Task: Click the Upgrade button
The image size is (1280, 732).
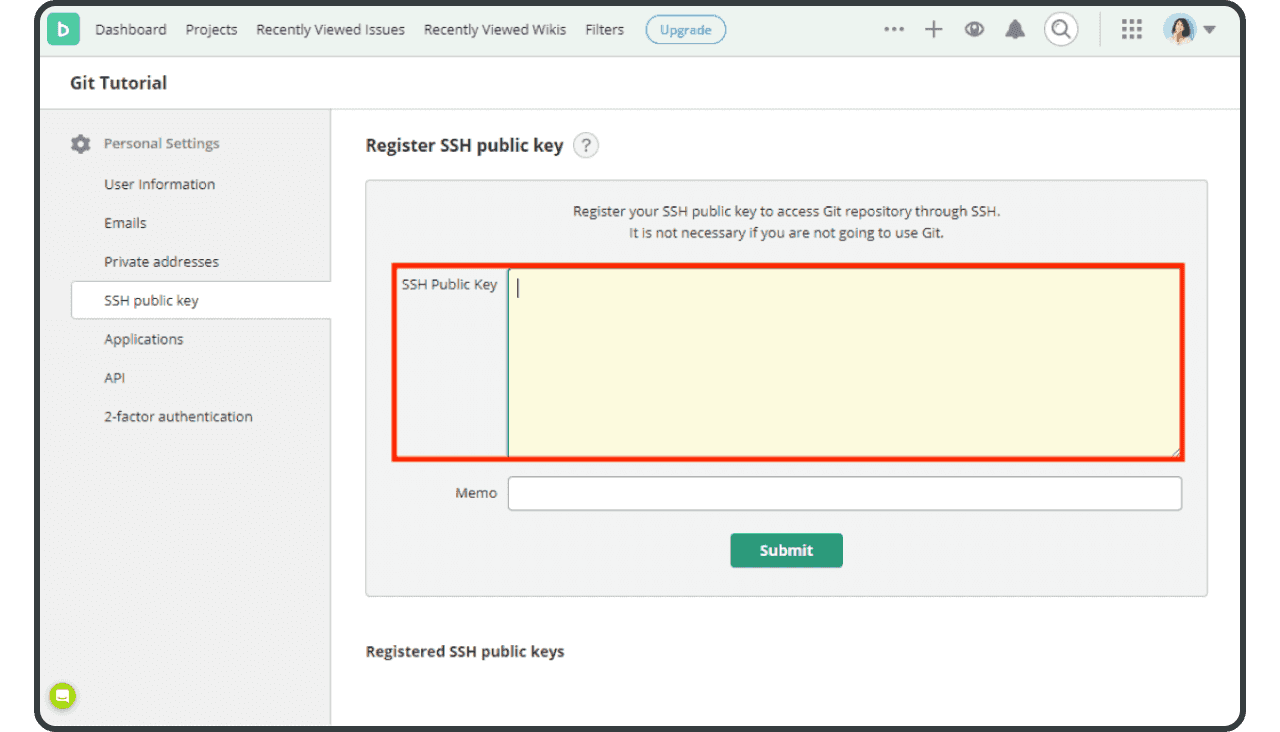Action: (x=685, y=29)
